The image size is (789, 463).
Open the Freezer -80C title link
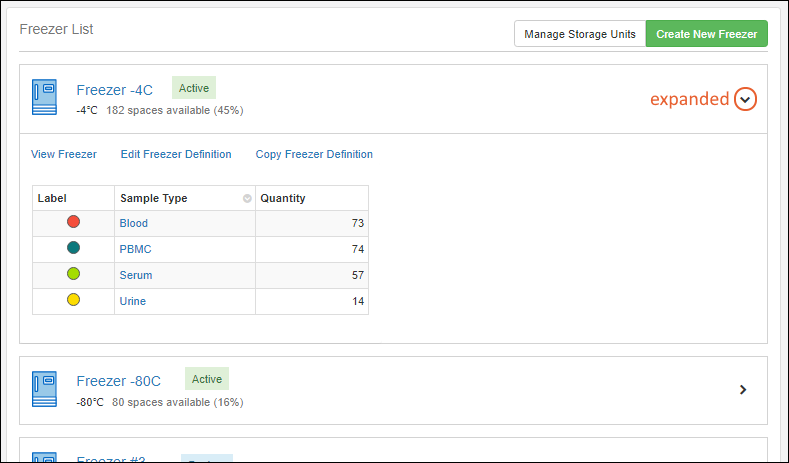(x=118, y=381)
